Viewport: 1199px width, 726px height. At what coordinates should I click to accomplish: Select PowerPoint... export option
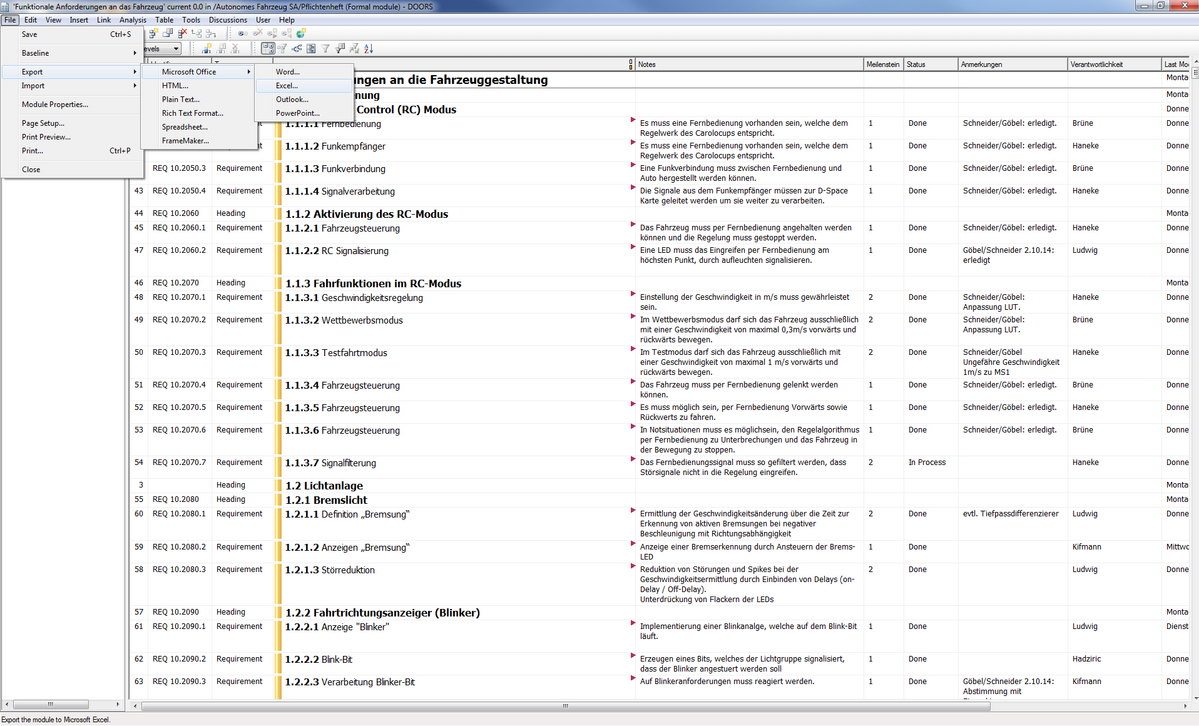coord(297,113)
